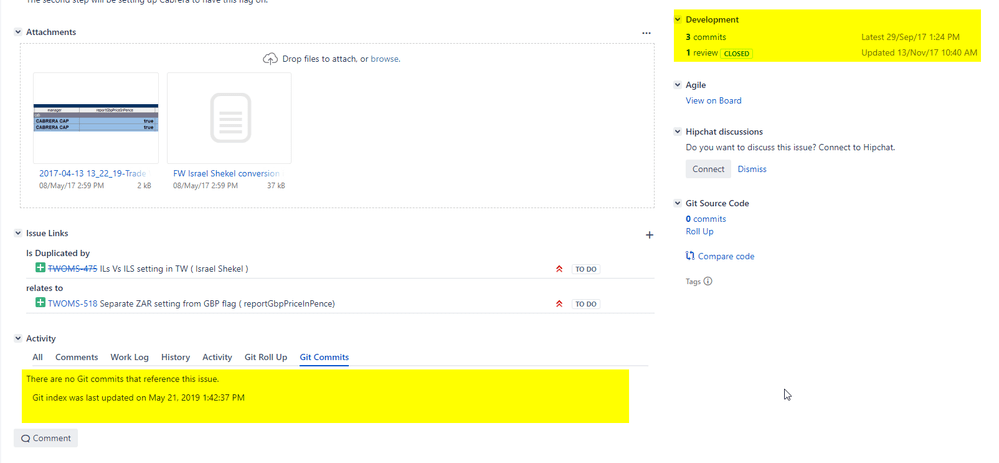
Task: Click 'ILs Vs ILS setting in TW' summary
Action: 174,269
